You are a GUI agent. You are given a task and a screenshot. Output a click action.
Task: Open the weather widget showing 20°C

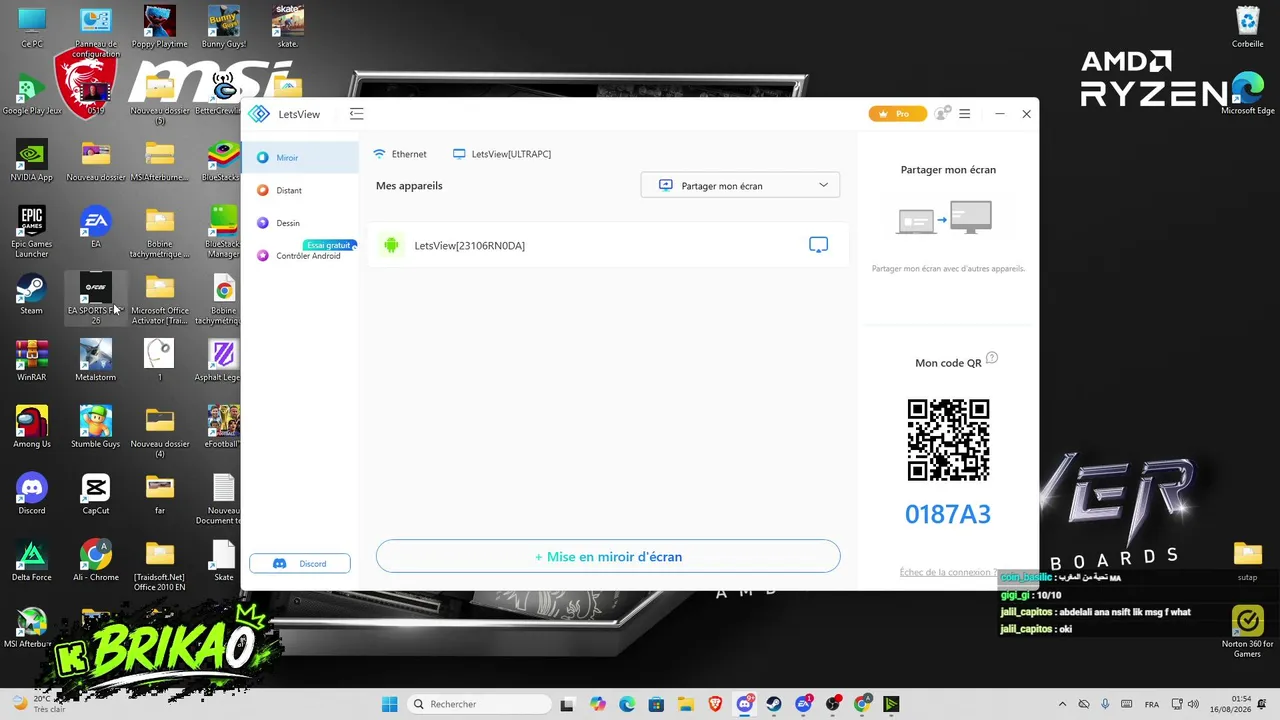click(40, 704)
